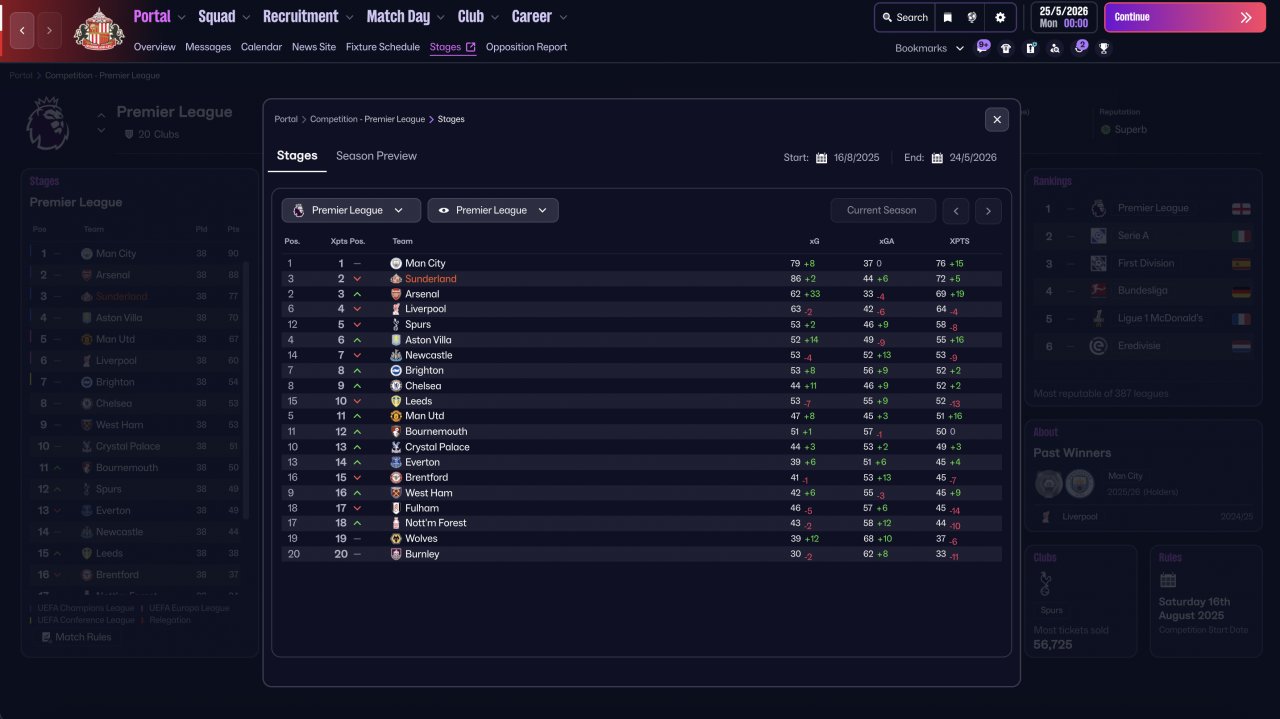Image resolution: width=1280 pixels, height=719 pixels.
Task: Click the Start date calendar icon
Action: coord(821,158)
